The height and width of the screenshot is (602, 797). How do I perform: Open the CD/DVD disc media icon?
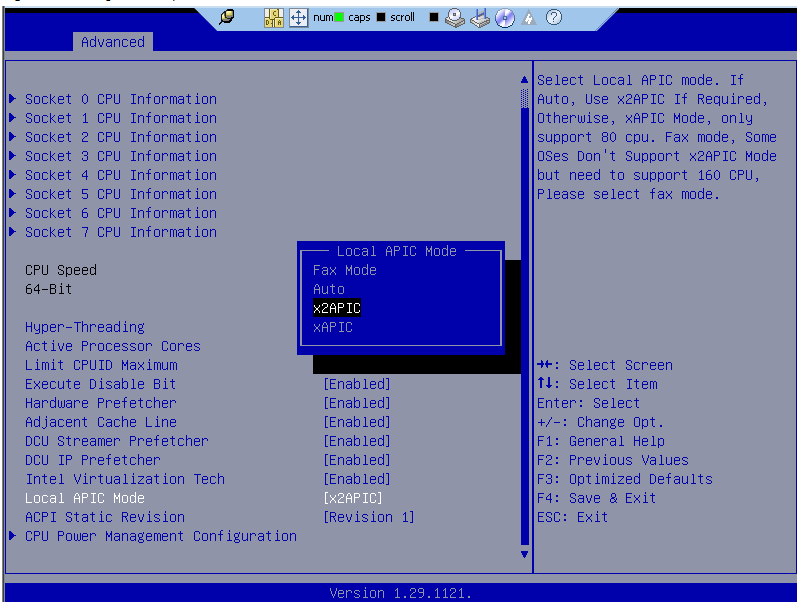click(x=505, y=18)
